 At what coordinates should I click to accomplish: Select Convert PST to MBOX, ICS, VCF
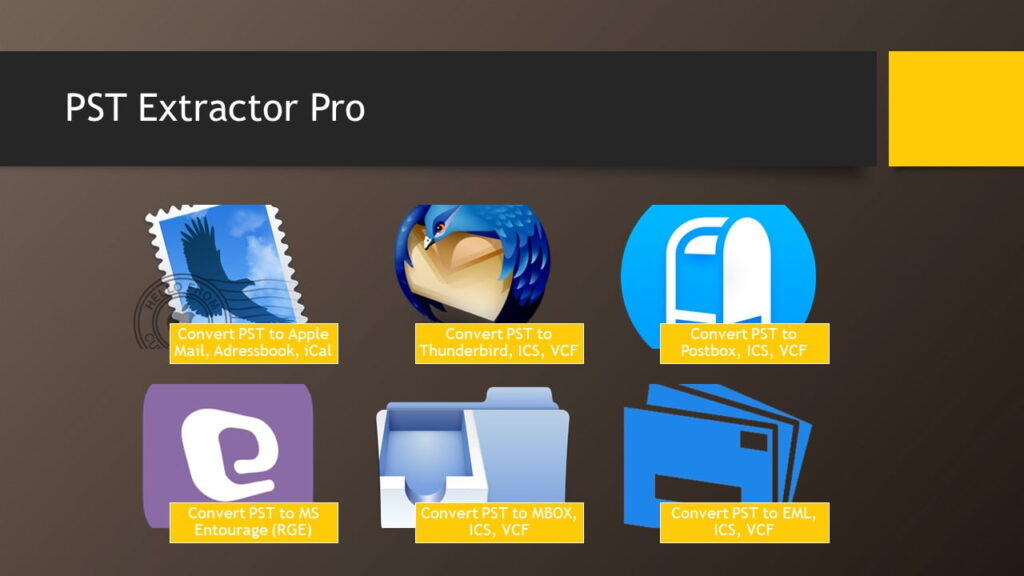click(499, 522)
